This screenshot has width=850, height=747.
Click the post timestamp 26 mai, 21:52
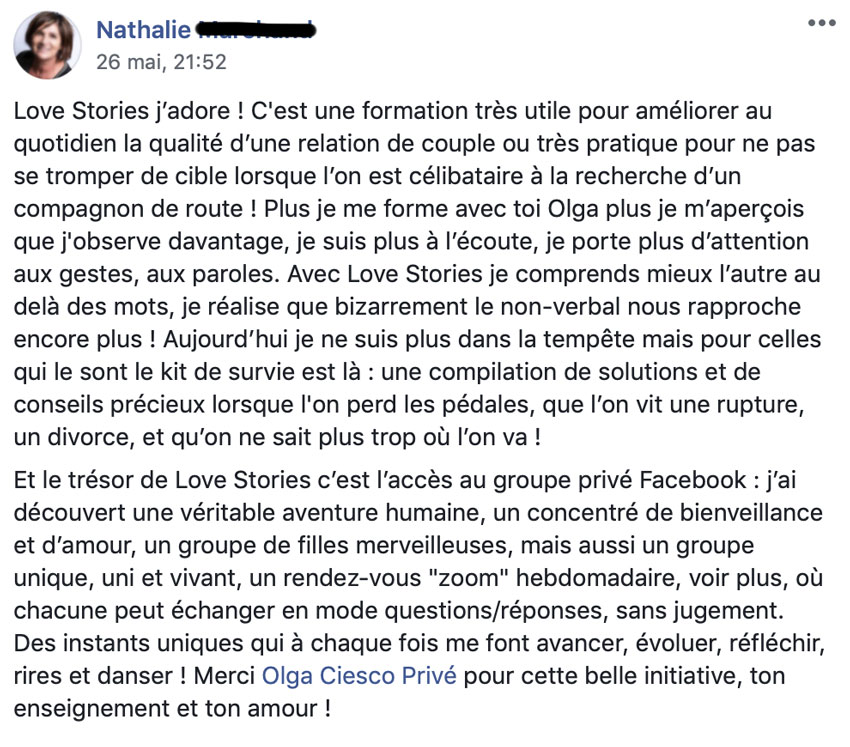tap(161, 62)
